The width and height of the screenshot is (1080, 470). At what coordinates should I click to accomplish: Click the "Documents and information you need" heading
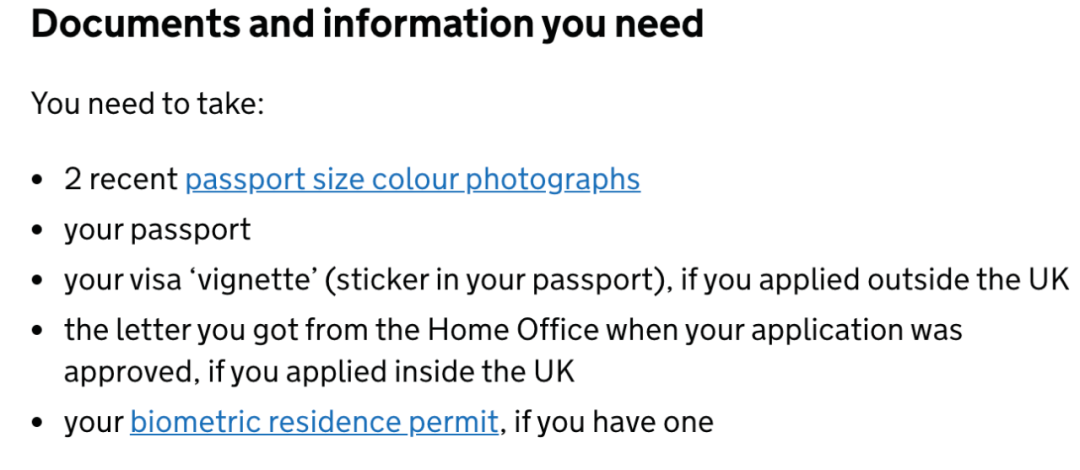[367, 25]
